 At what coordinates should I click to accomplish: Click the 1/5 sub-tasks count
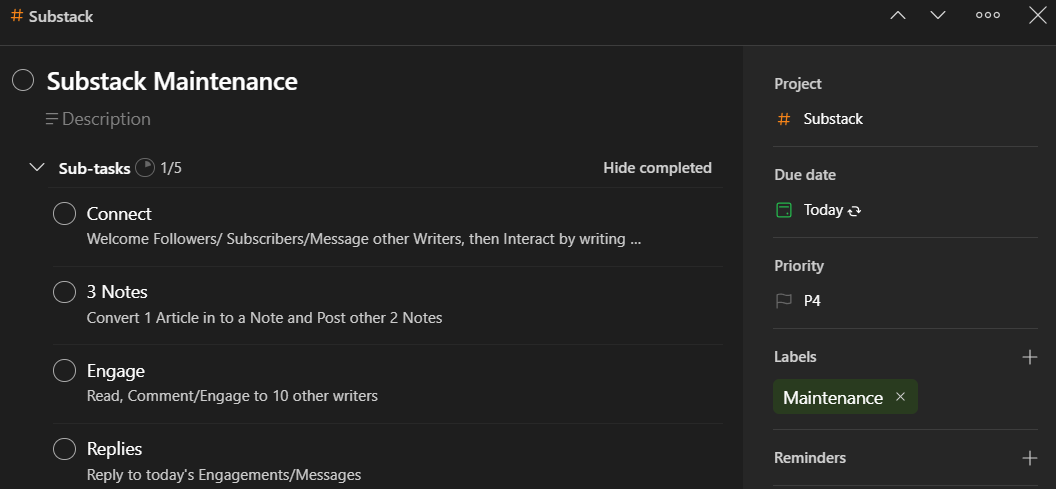(171, 168)
